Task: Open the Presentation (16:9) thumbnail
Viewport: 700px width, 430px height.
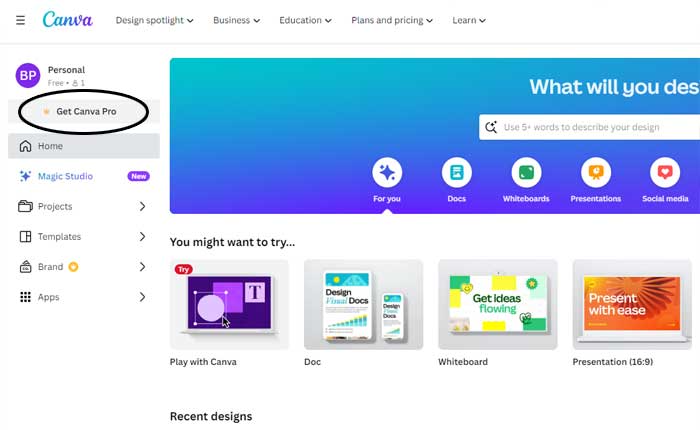Action: pos(632,305)
